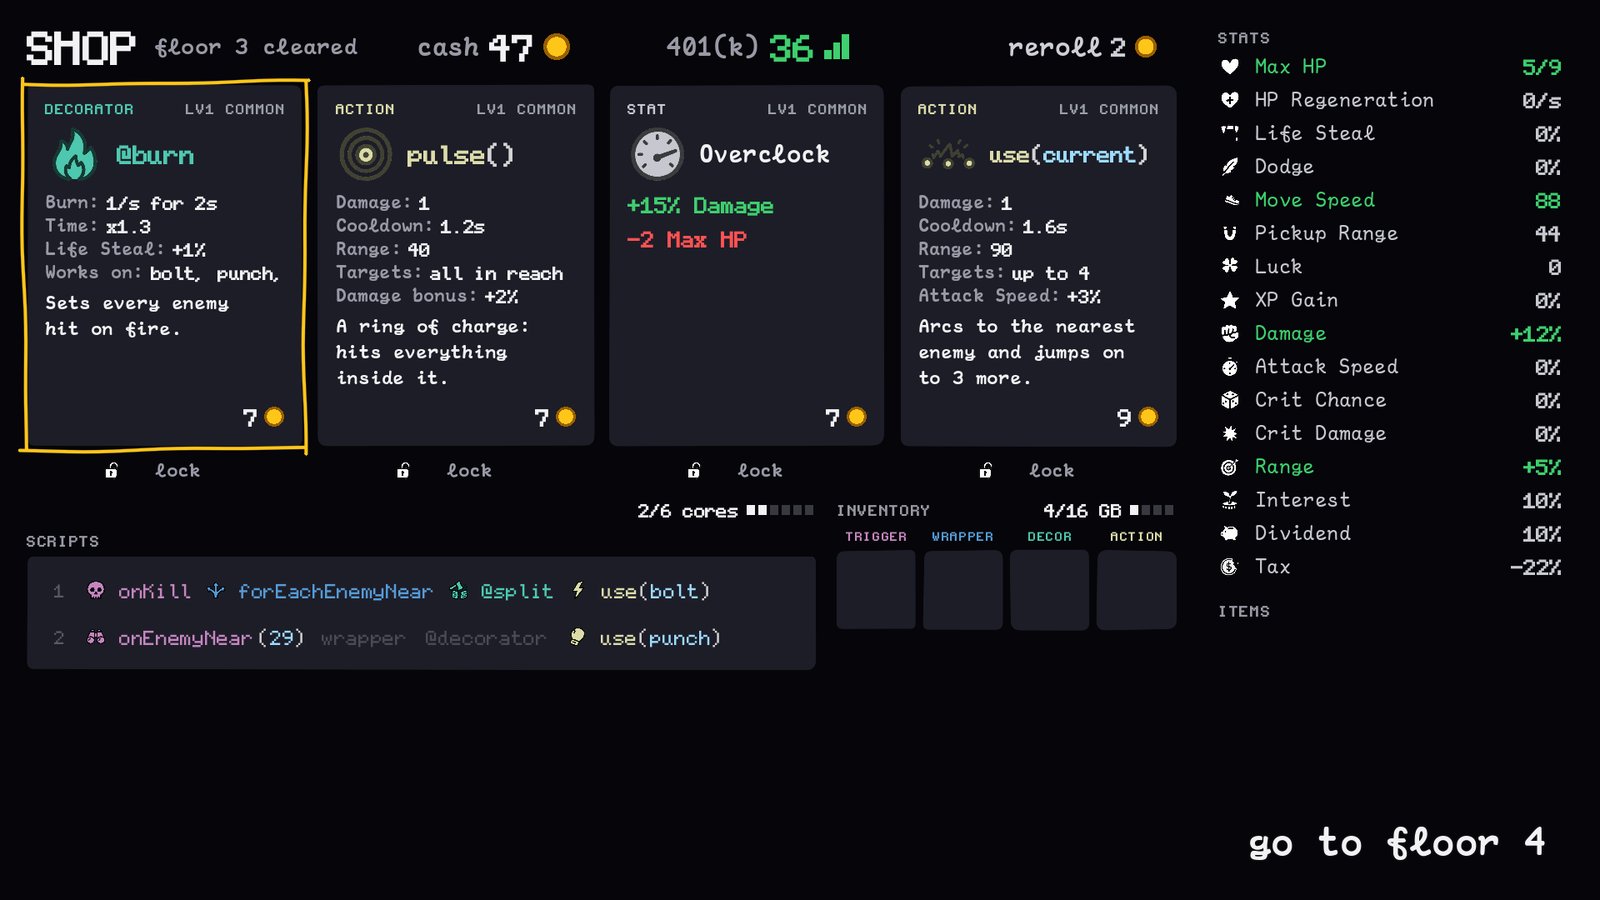Click the empty @decorator slot in script 2
Screen dimensions: 1600x900
tap(485, 638)
